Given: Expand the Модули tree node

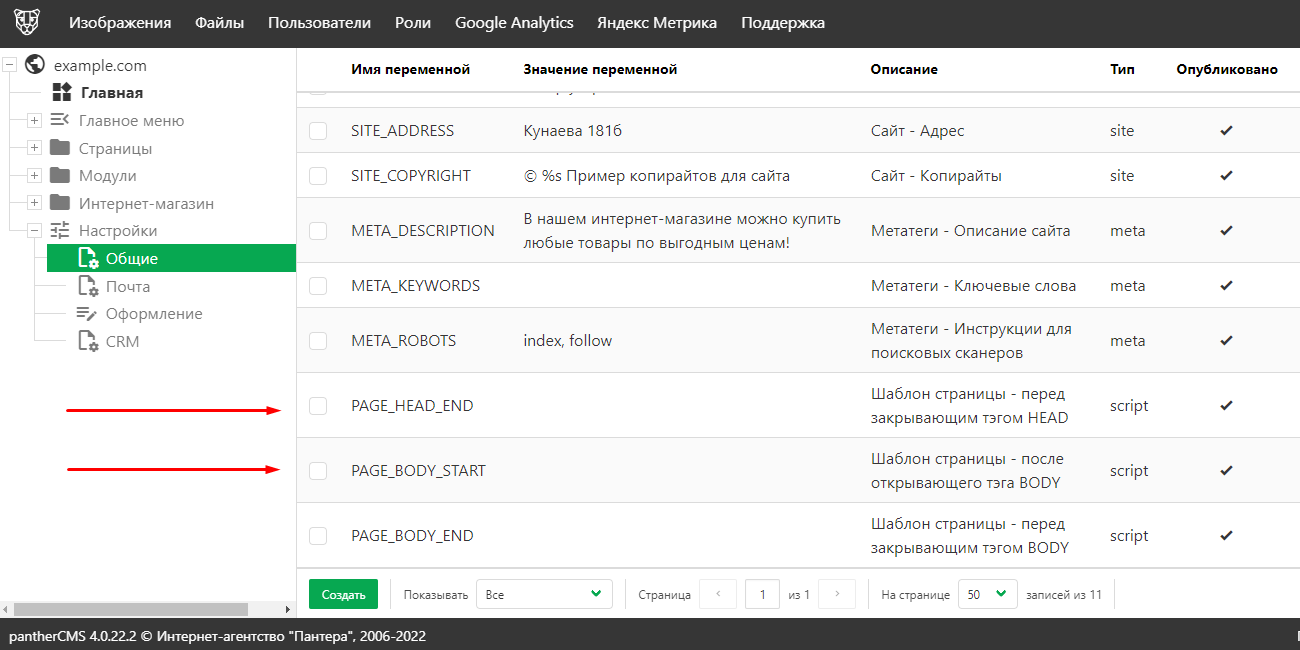Looking at the screenshot, I should coord(34,176).
